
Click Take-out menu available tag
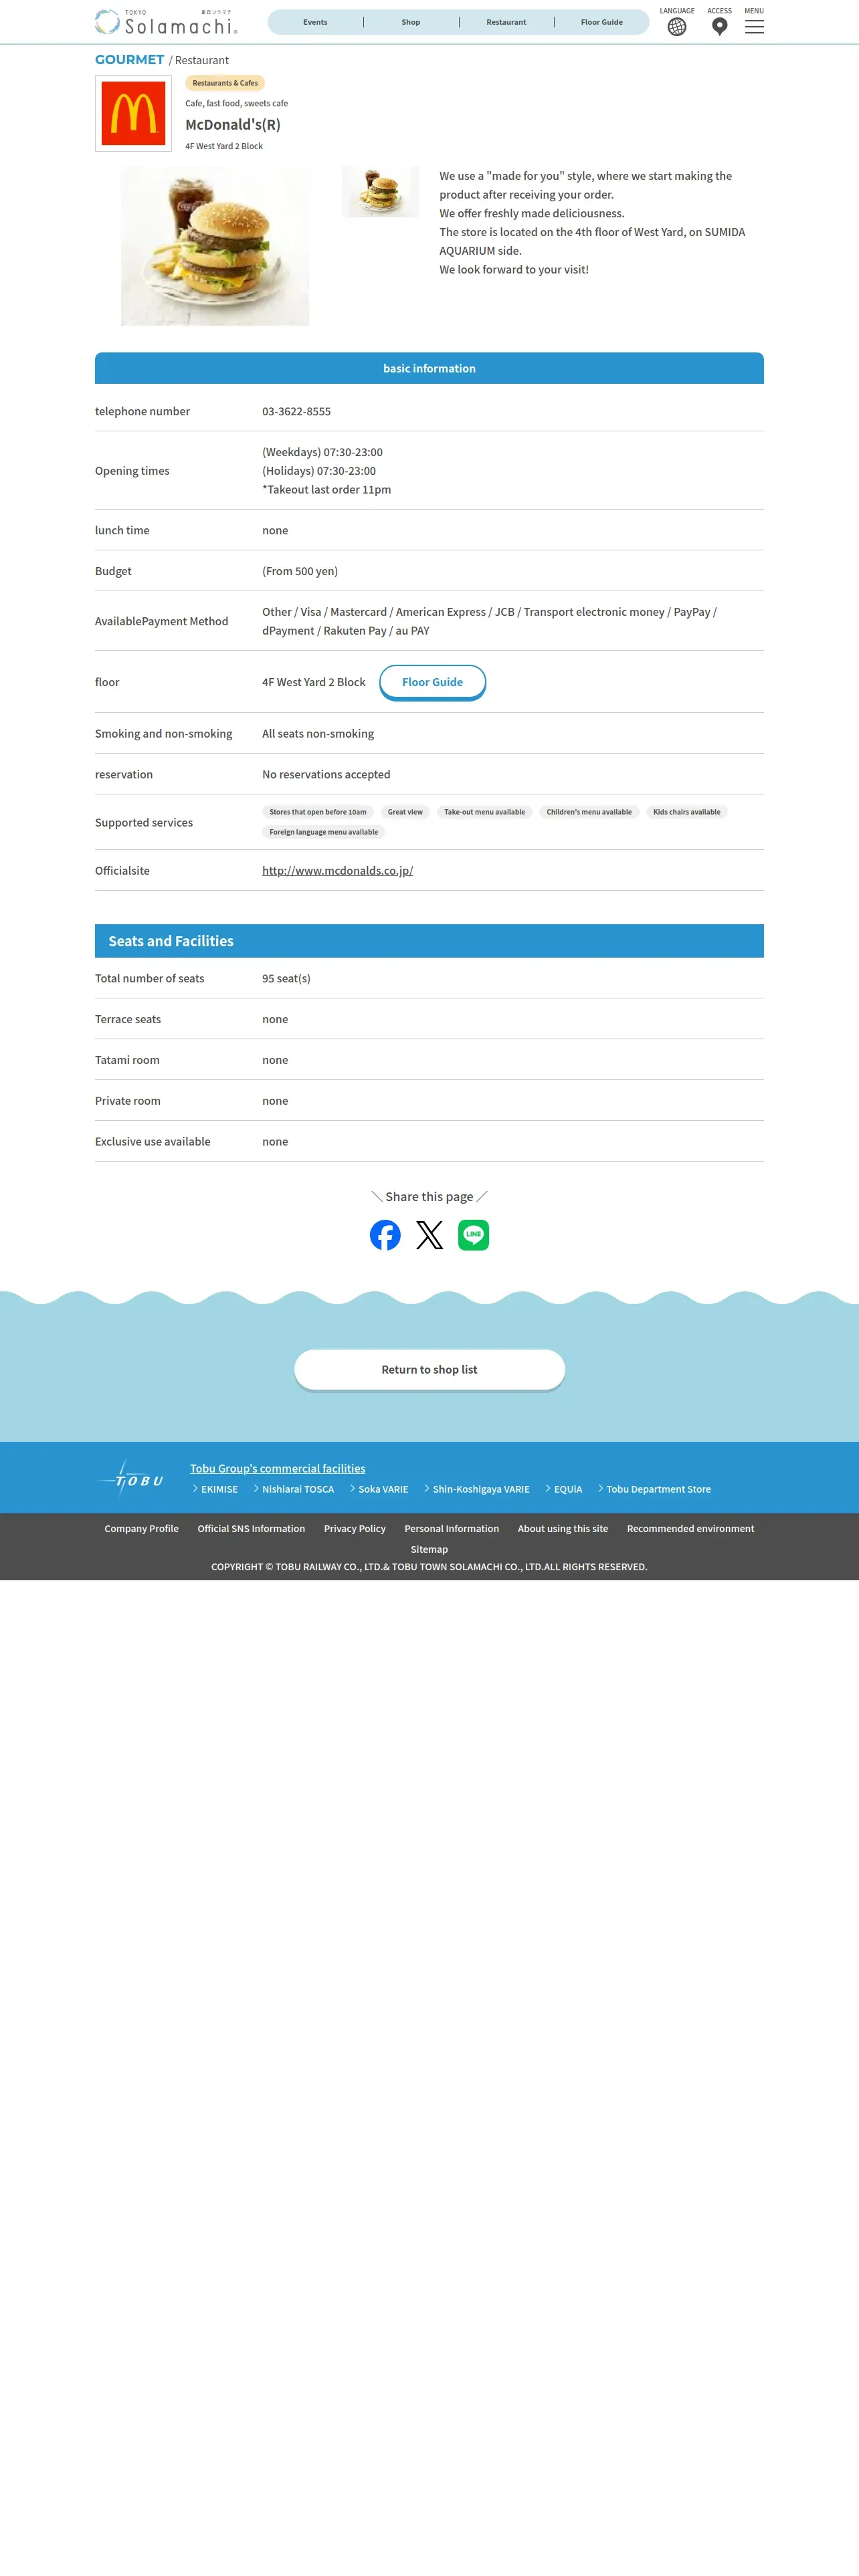click(484, 812)
